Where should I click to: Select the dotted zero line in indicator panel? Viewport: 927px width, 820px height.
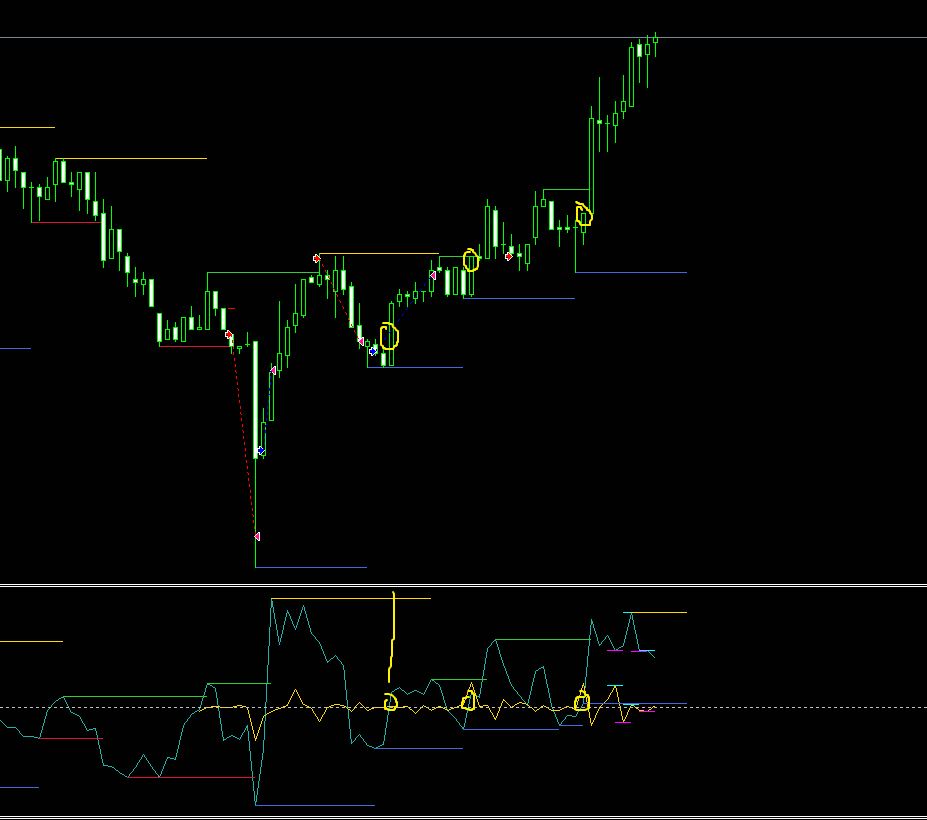[464, 707]
